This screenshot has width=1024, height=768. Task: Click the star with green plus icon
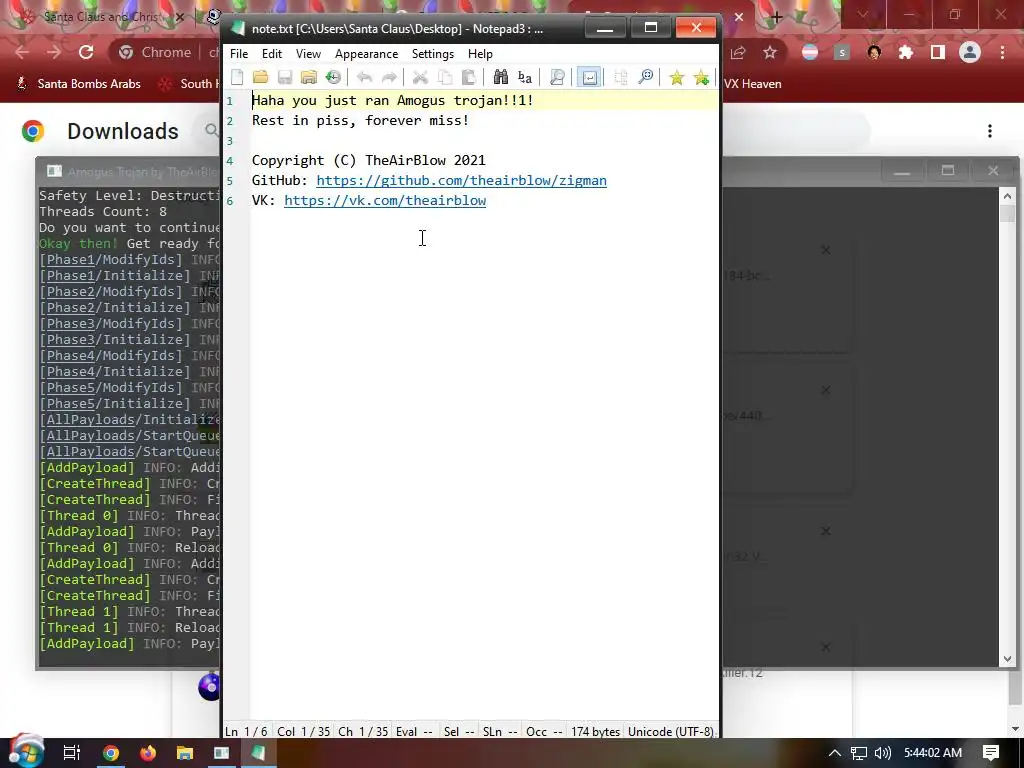click(x=701, y=77)
